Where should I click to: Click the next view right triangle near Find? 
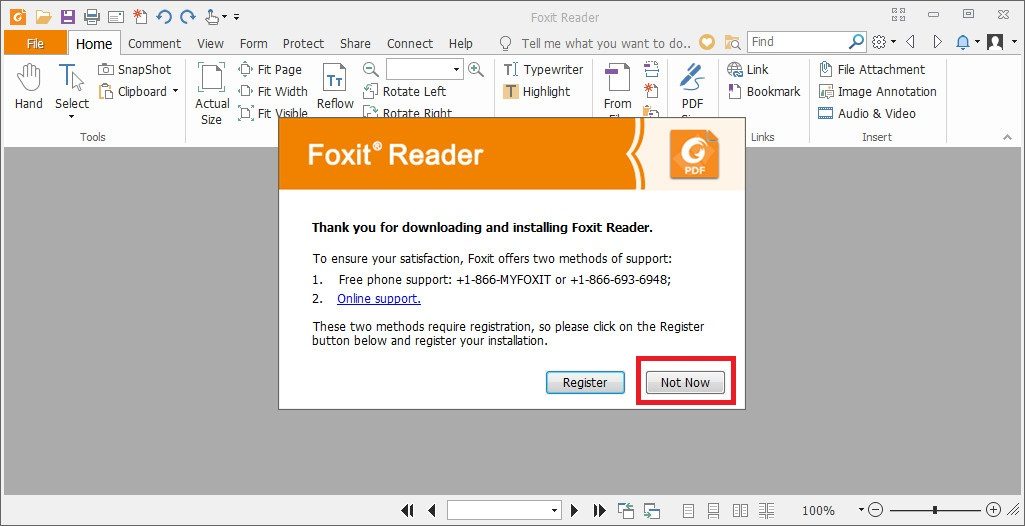937,42
